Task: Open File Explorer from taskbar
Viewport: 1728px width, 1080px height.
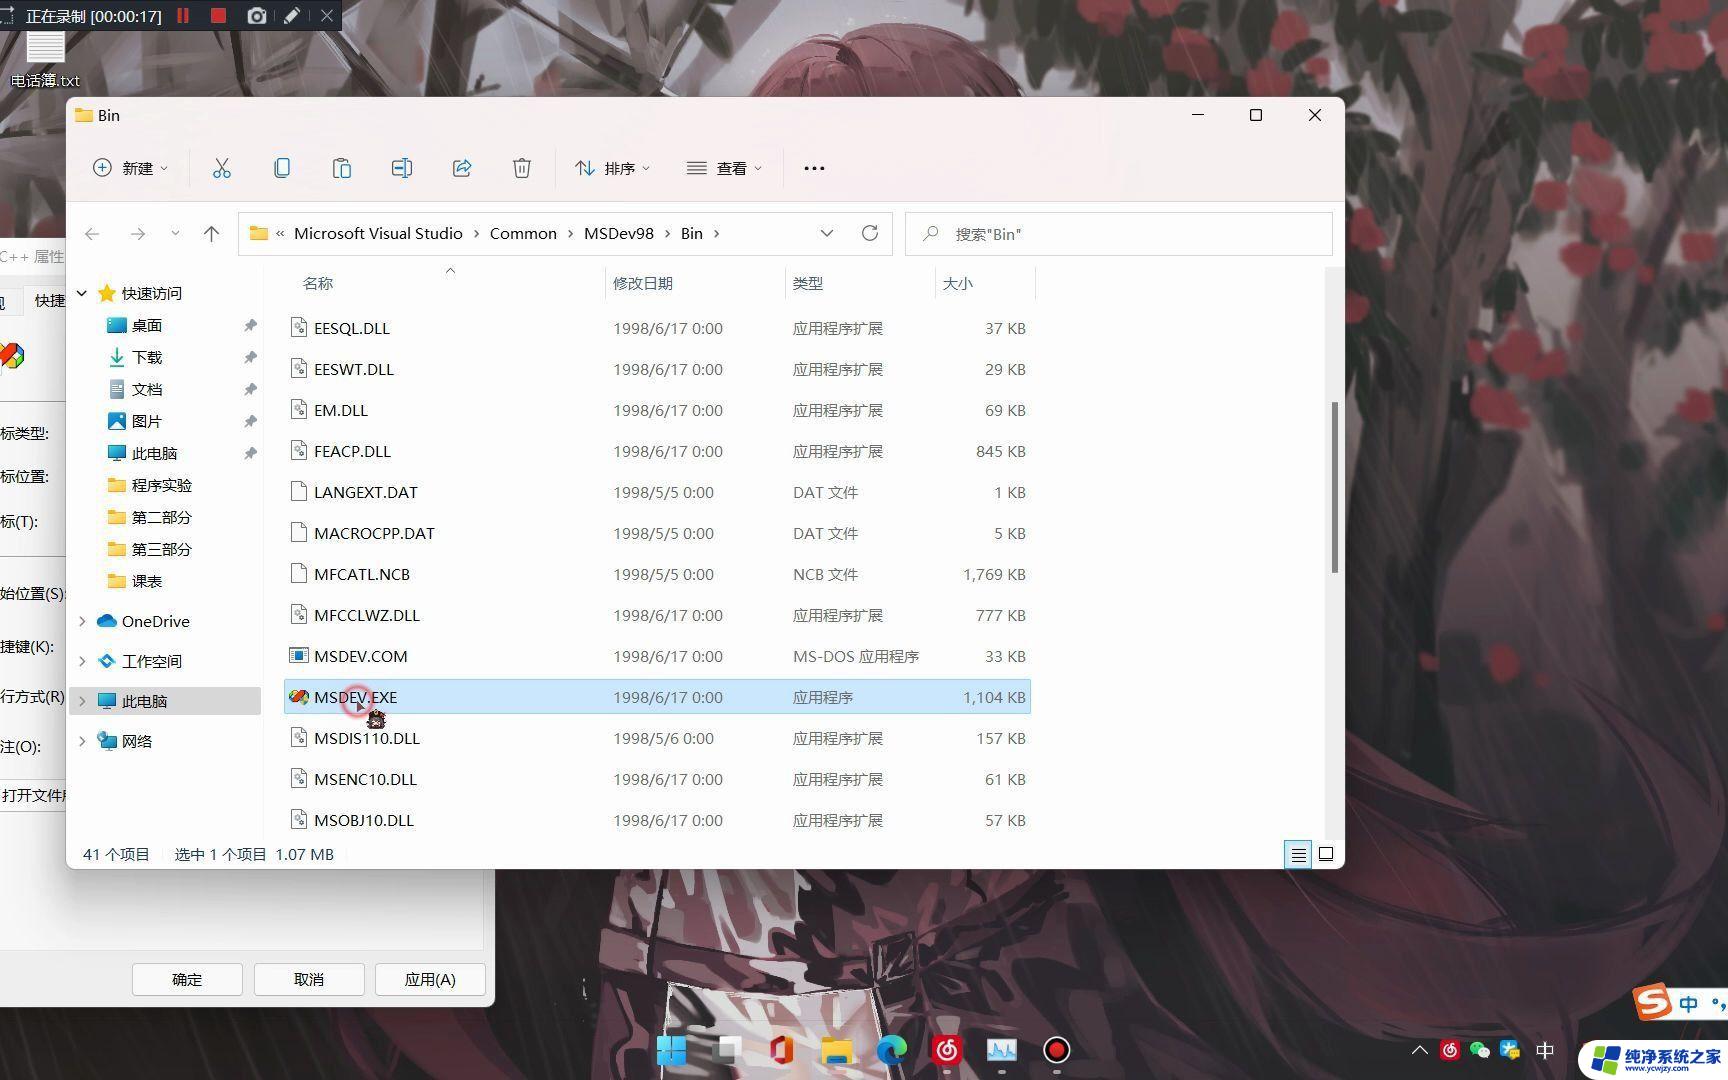Action: click(837, 1050)
